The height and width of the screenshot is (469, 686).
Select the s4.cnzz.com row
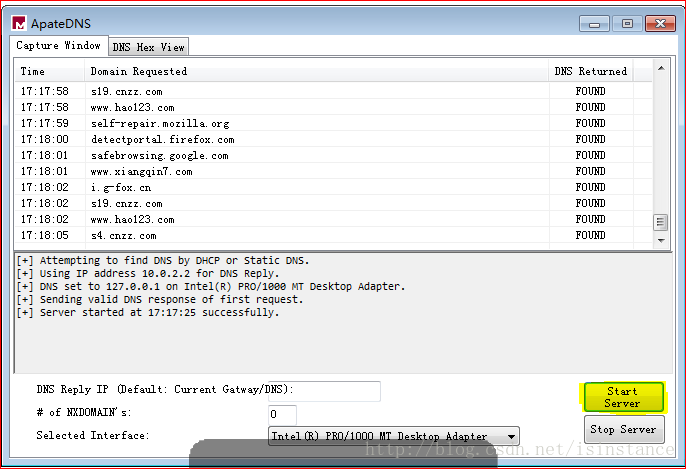coord(333,235)
